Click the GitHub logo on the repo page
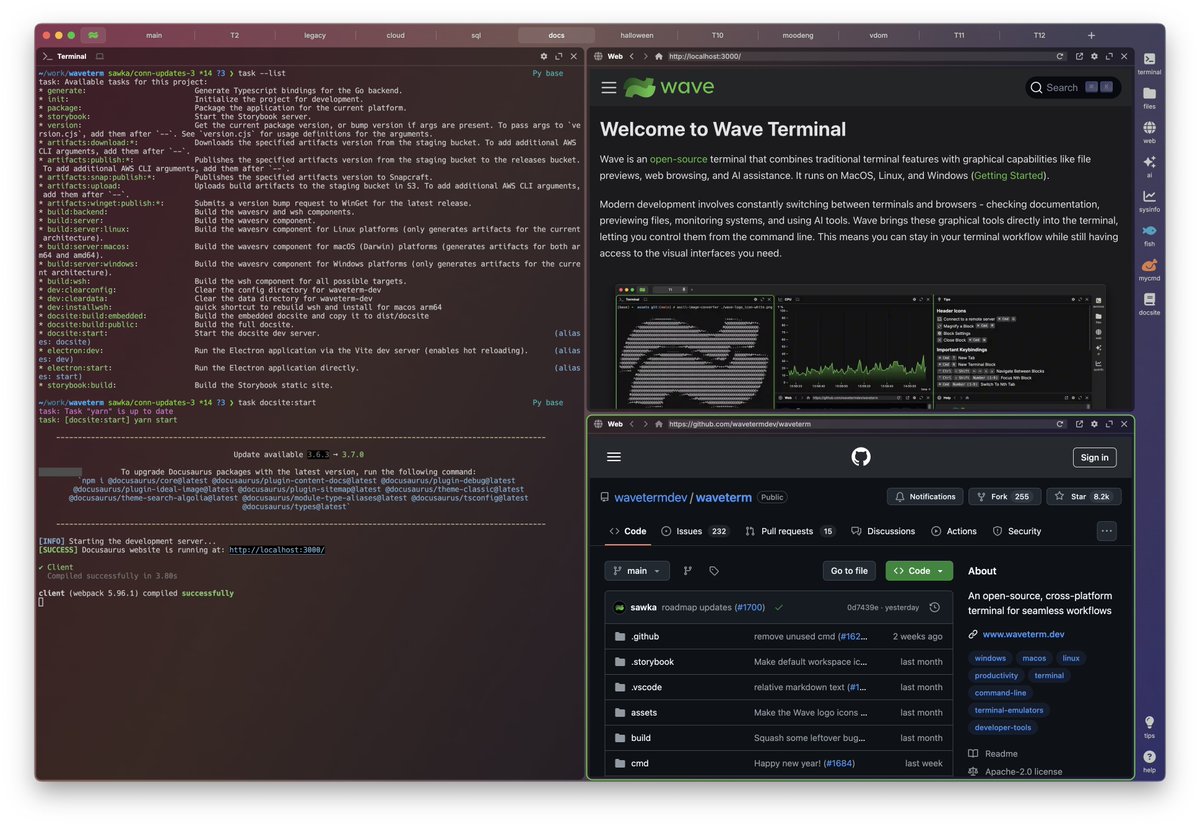 pos(860,456)
